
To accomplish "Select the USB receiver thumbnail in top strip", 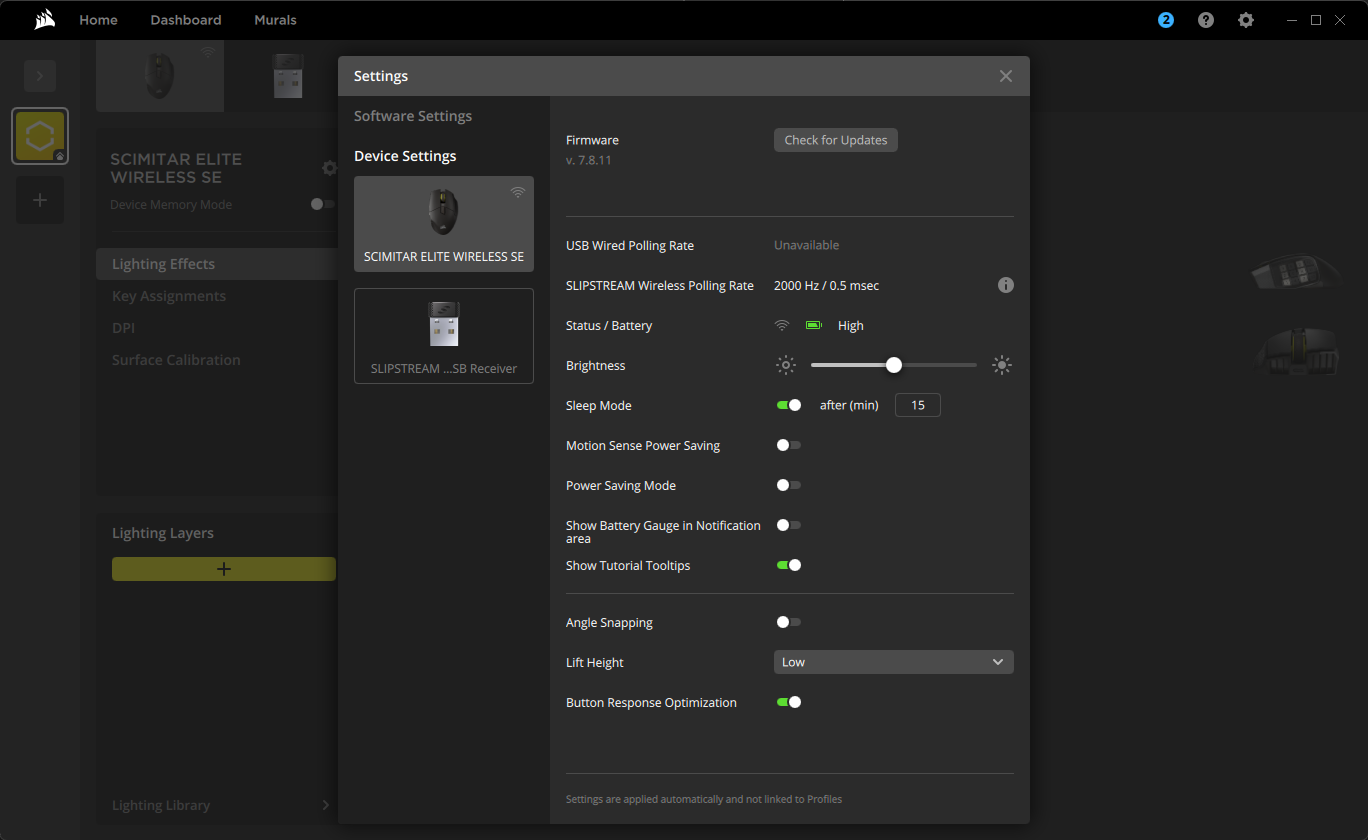I will coord(288,76).
